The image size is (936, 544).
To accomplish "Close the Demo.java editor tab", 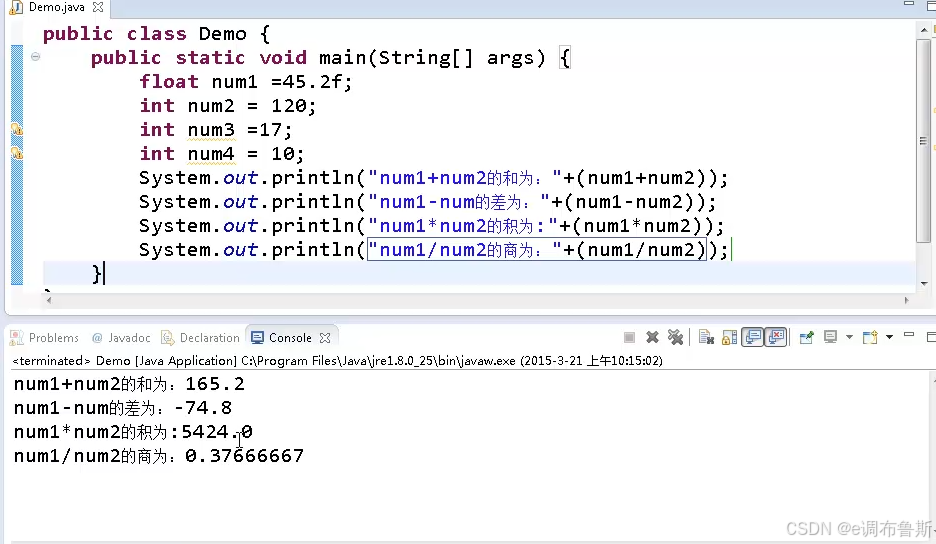I will 98,7.
